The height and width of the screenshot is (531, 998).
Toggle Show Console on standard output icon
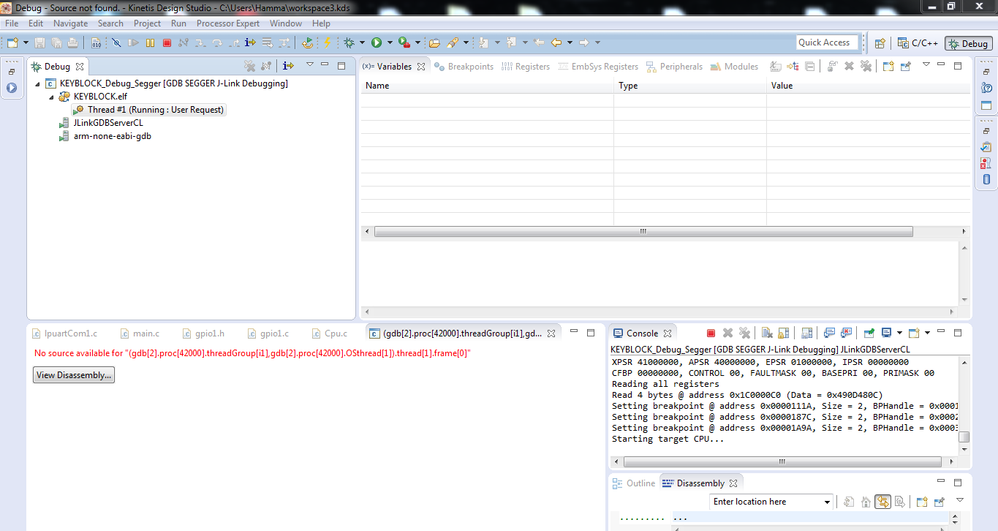click(x=829, y=333)
